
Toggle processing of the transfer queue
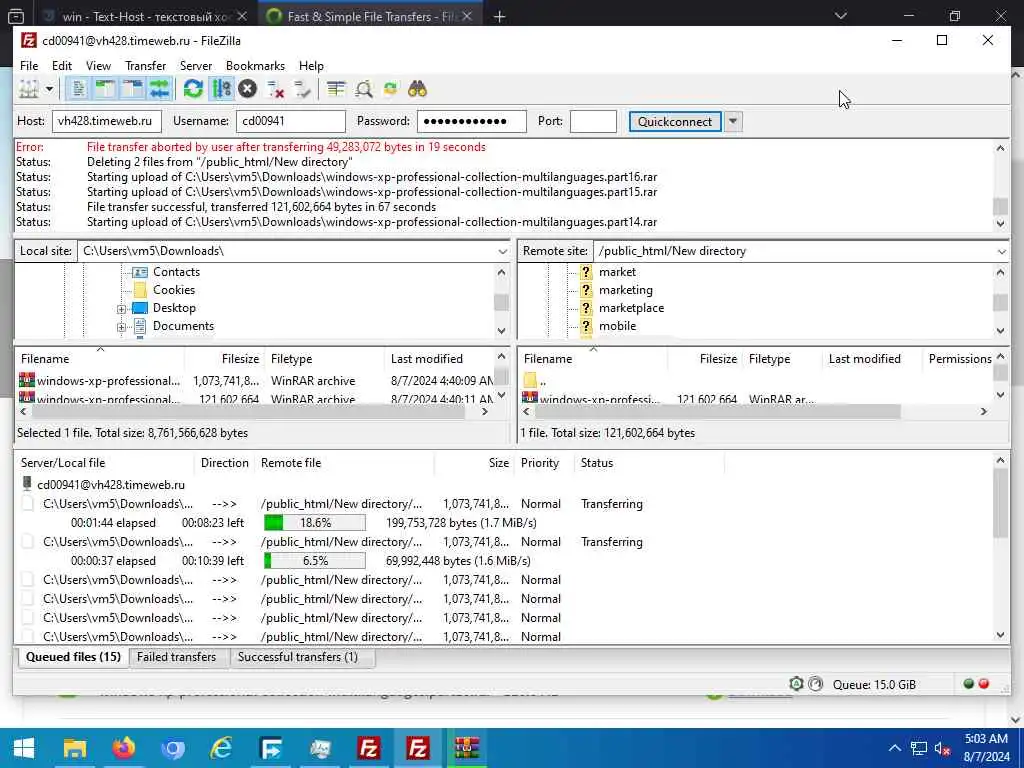pos(221,89)
